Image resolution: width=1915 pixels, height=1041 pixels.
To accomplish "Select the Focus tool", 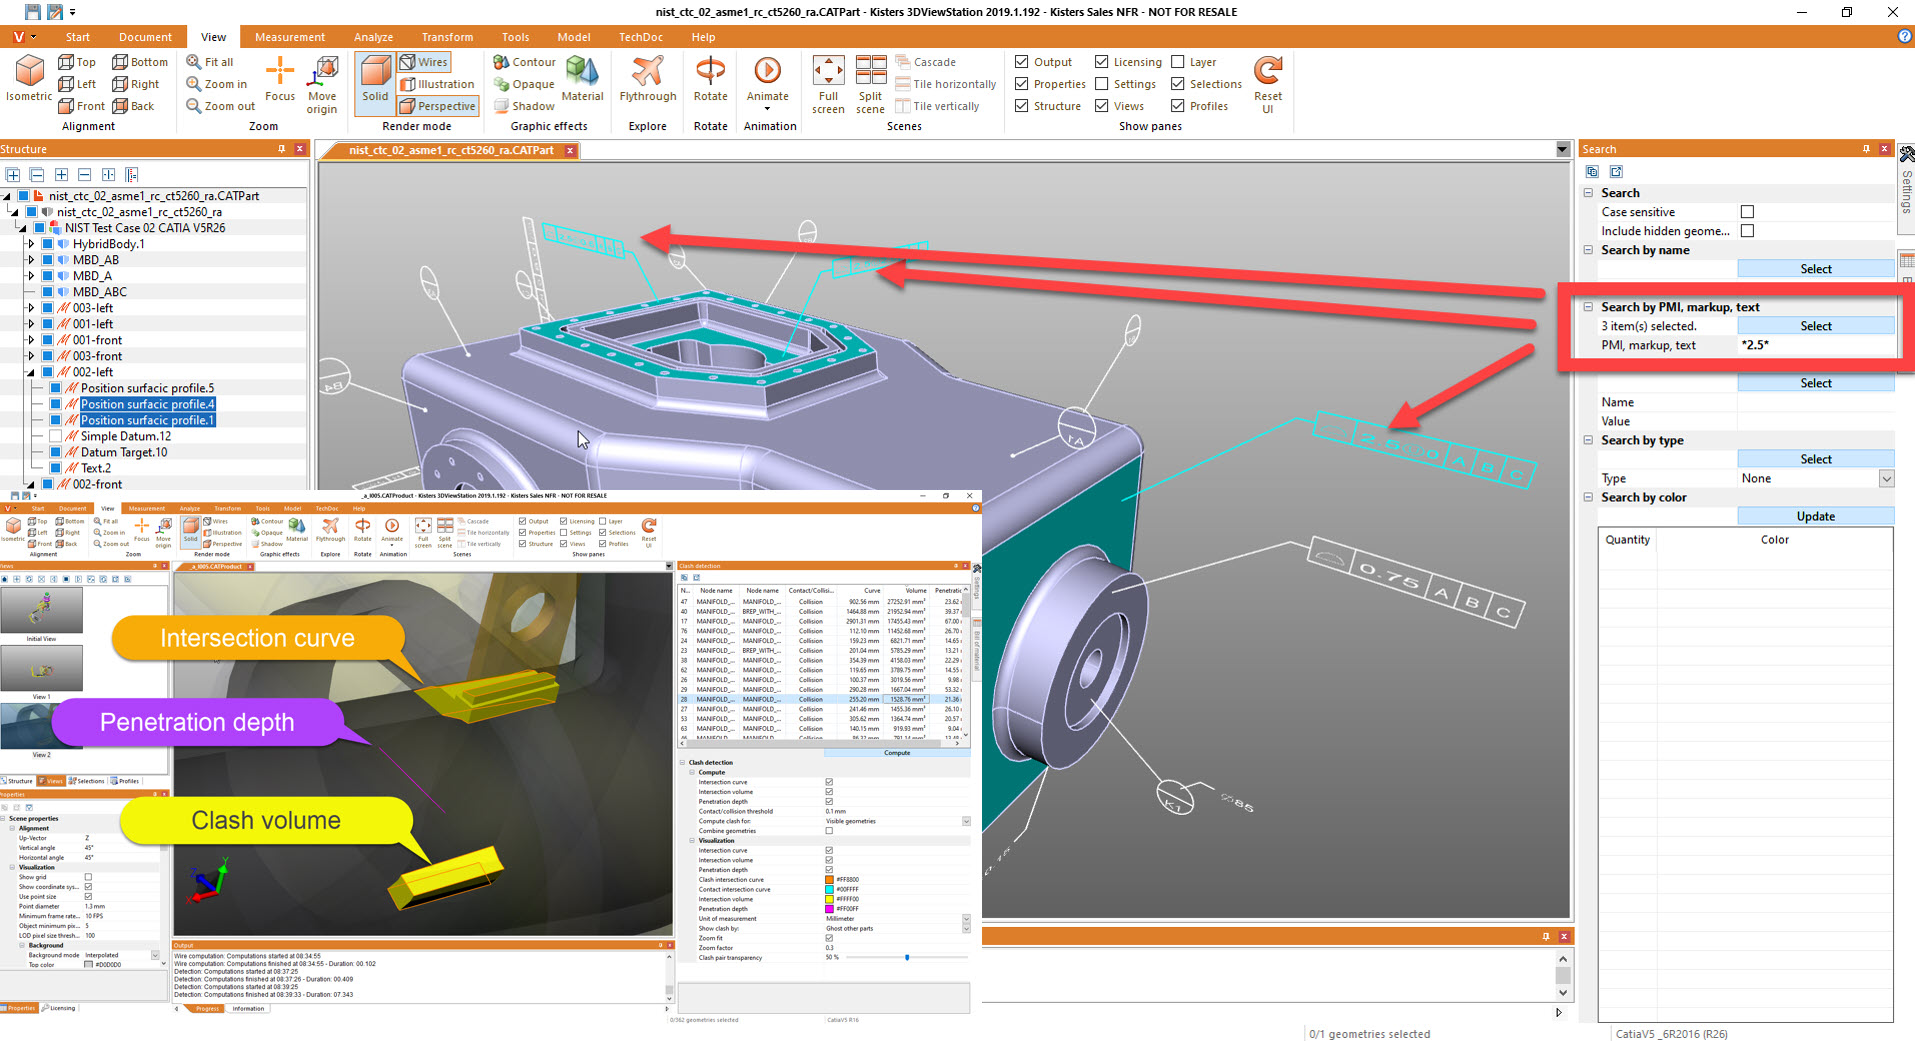I will (x=280, y=72).
